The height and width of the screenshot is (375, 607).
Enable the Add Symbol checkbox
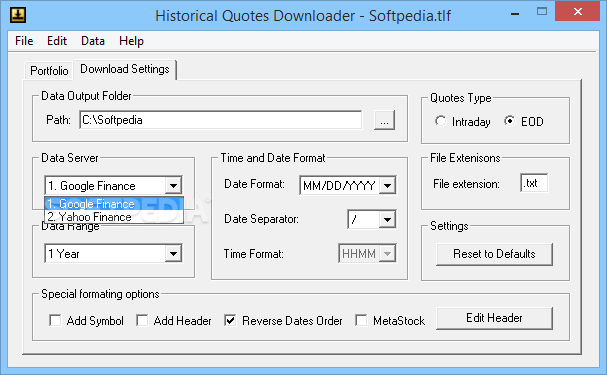55,320
